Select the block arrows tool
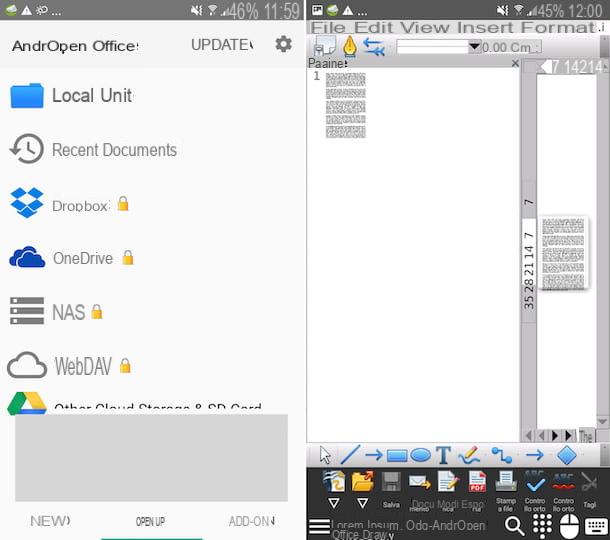This screenshot has height=540, width=610. click(x=535, y=455)
